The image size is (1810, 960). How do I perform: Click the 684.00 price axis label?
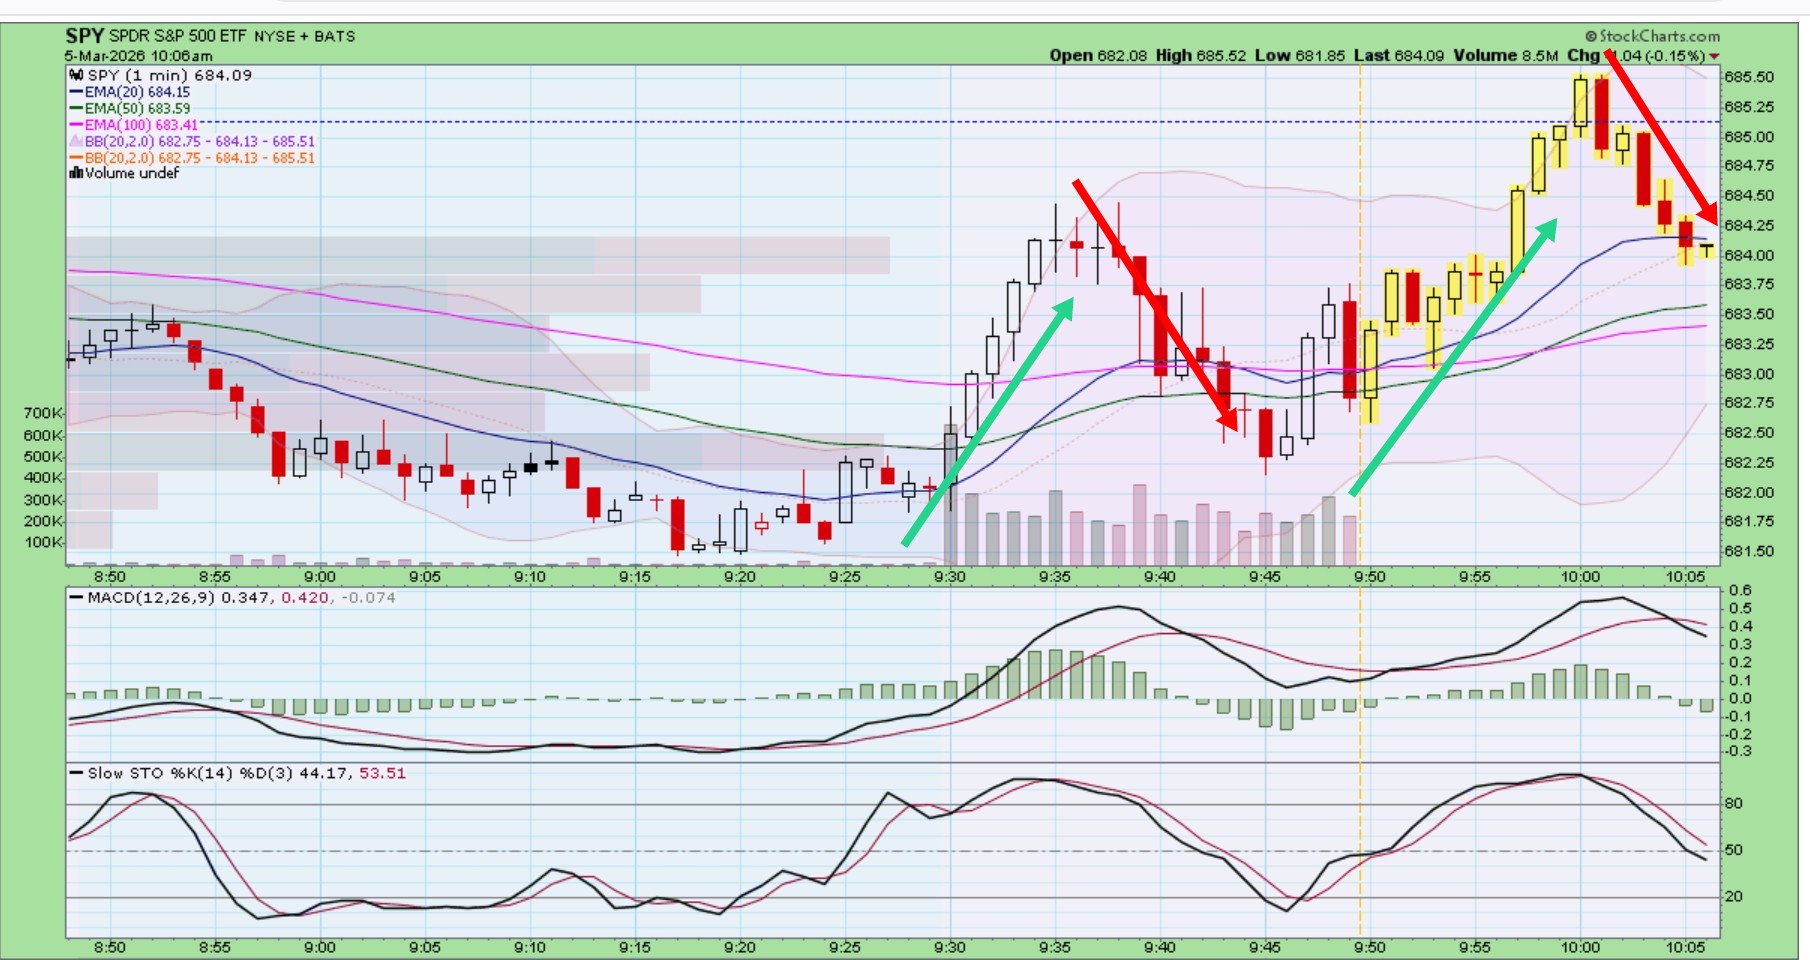pos(1750,255)
